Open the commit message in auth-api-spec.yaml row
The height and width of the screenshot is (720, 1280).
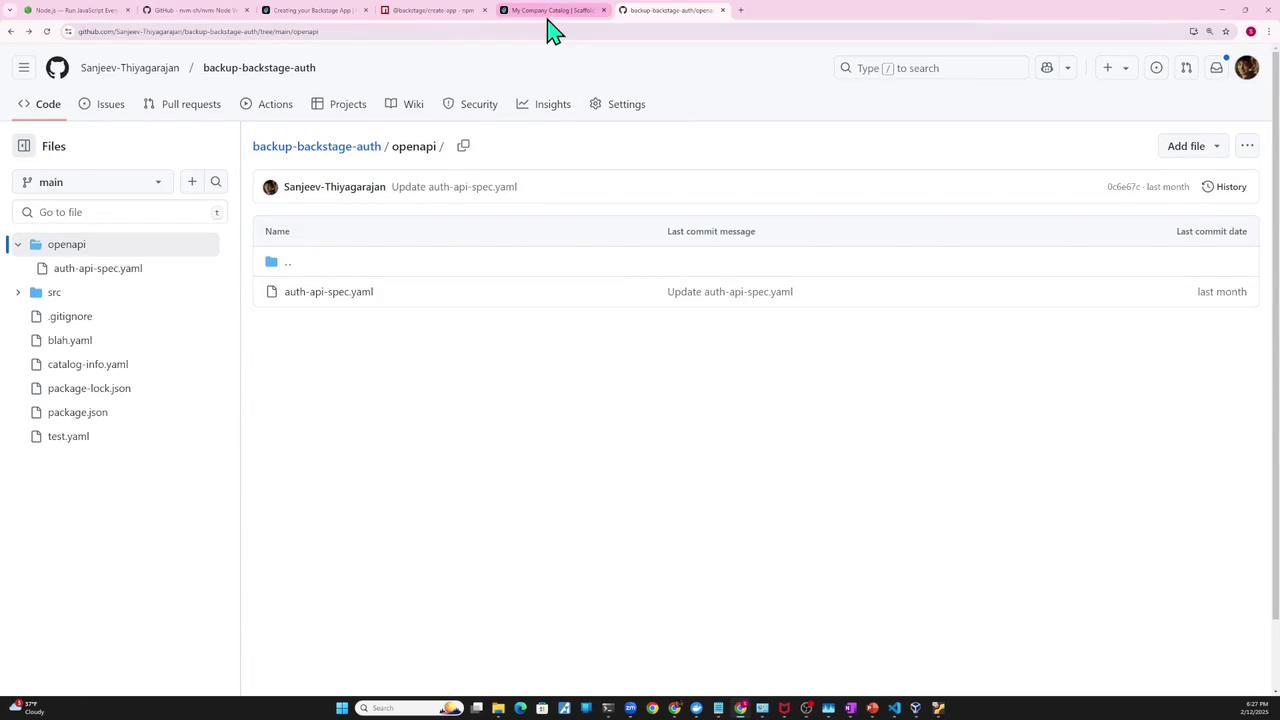pos(730,292)
